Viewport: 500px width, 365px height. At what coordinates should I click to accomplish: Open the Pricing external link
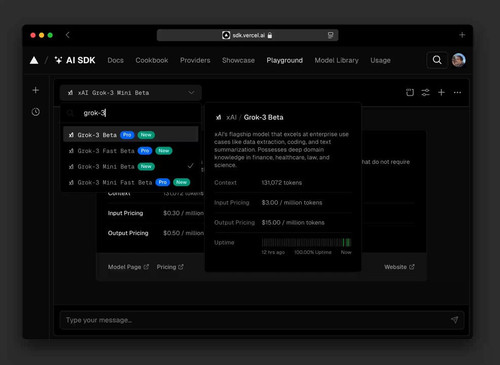tap(170, 267)
